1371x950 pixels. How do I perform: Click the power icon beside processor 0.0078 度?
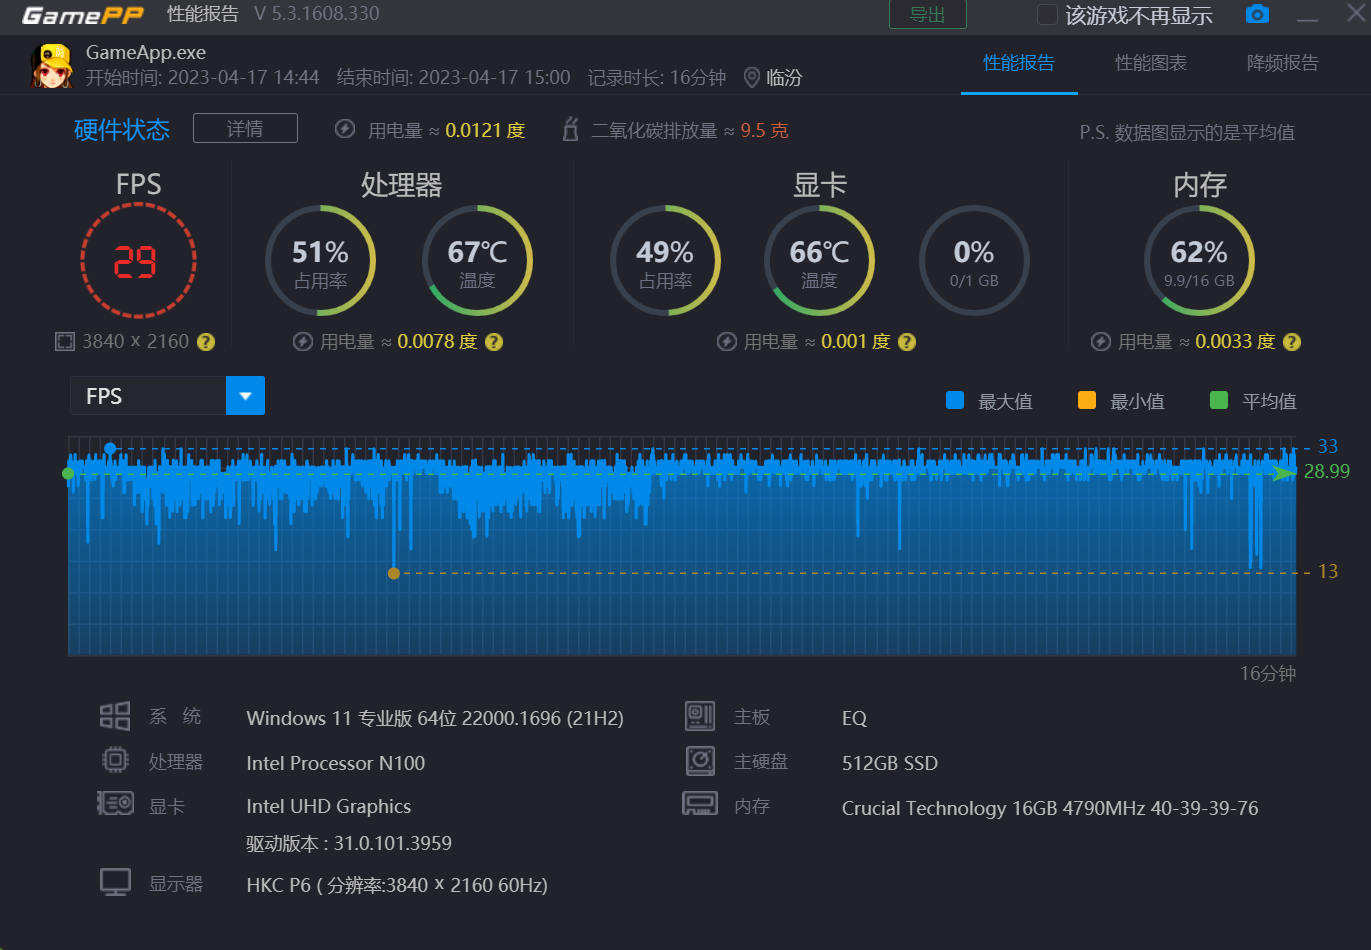[303, 342]
